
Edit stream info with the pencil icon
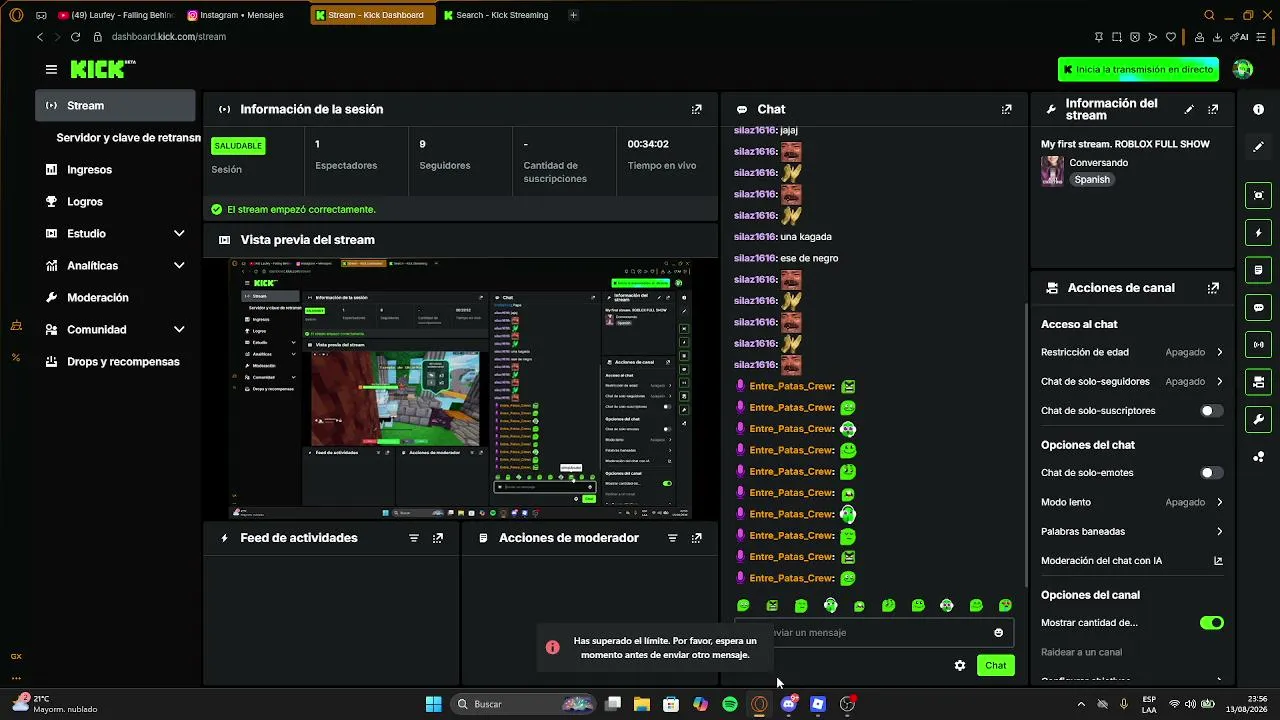(1189, 109)
